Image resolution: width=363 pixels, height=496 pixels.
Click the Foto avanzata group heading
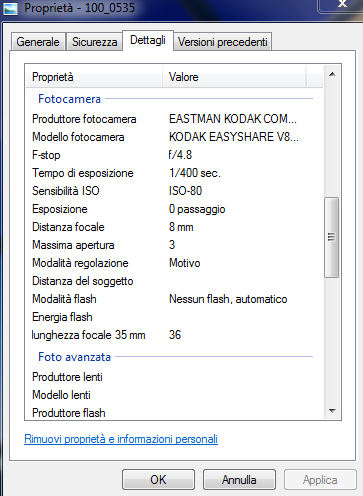pos(74,357)
